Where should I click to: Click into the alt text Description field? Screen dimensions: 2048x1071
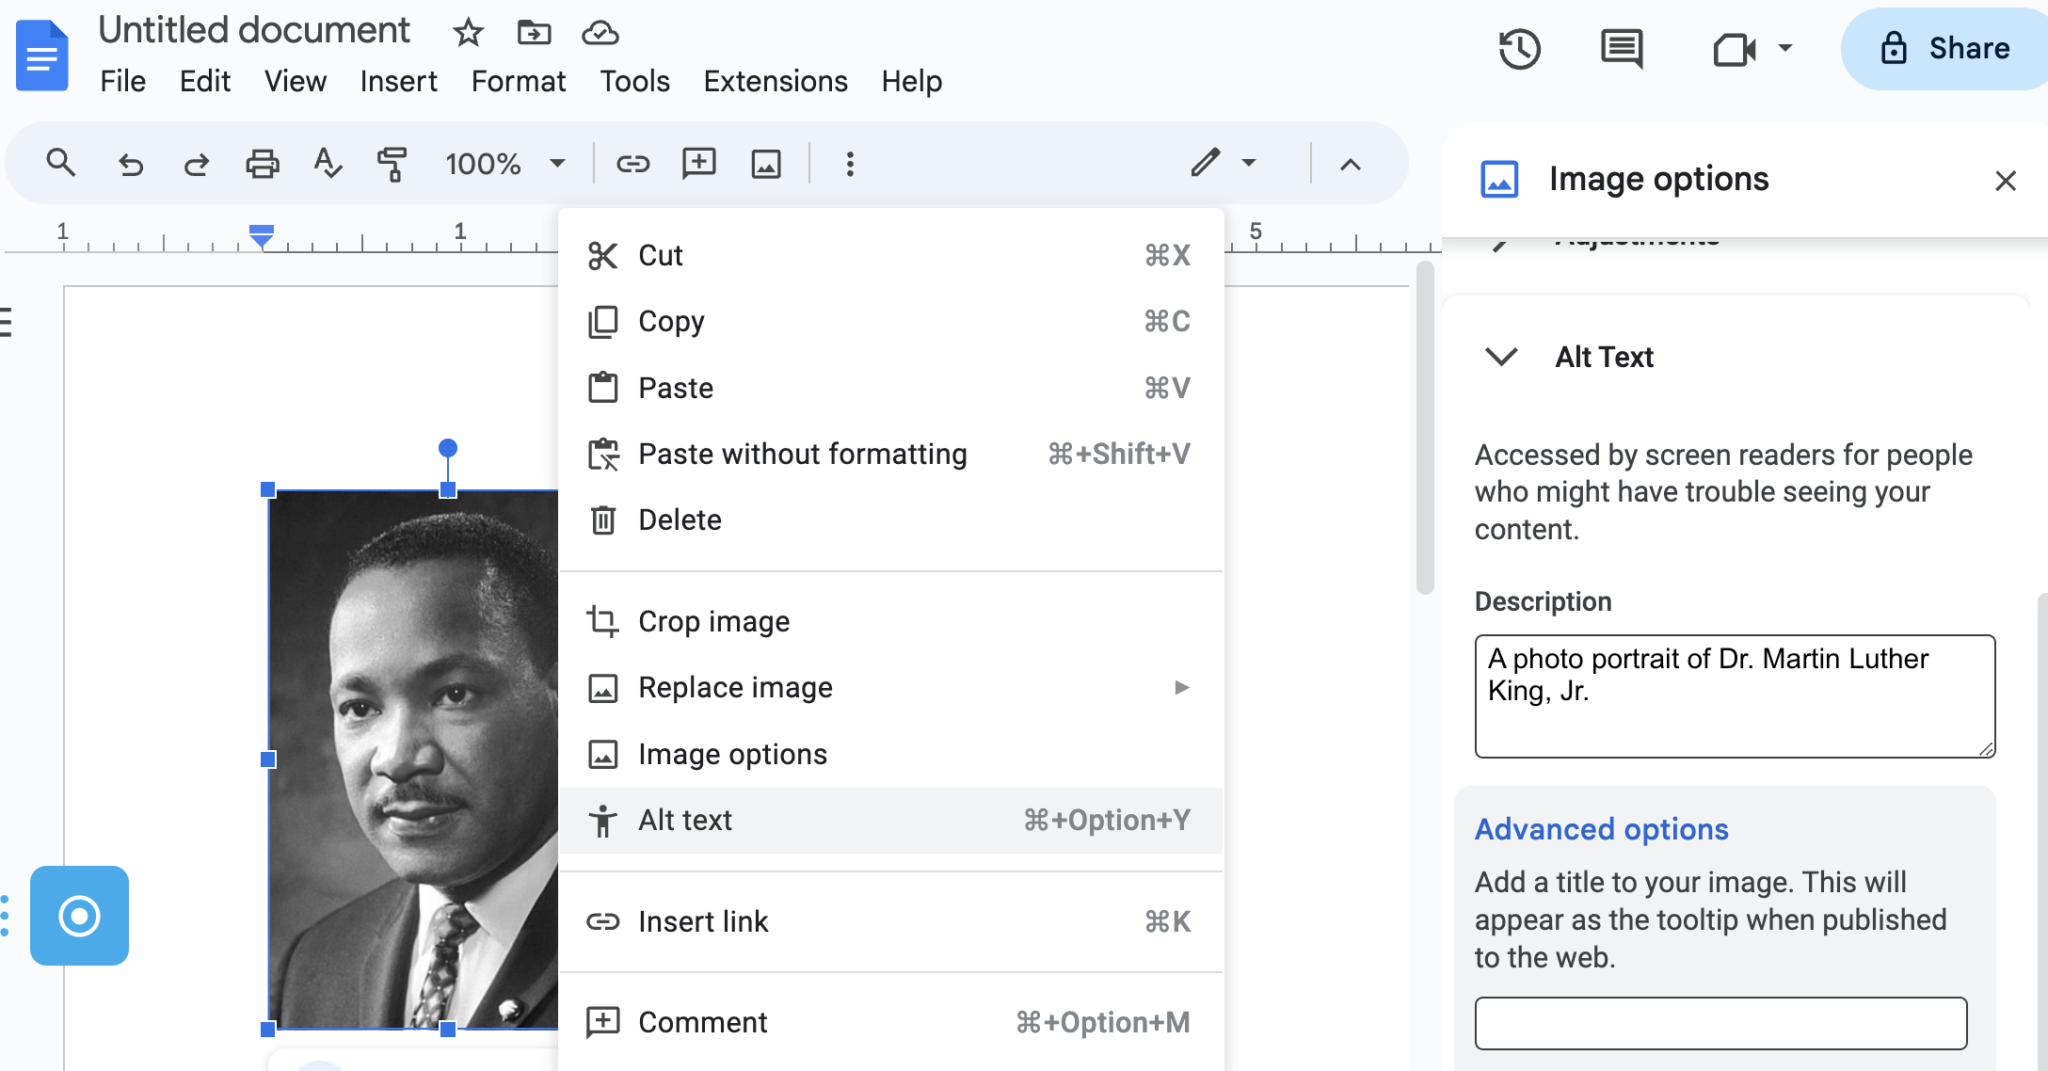[1734, 696]
